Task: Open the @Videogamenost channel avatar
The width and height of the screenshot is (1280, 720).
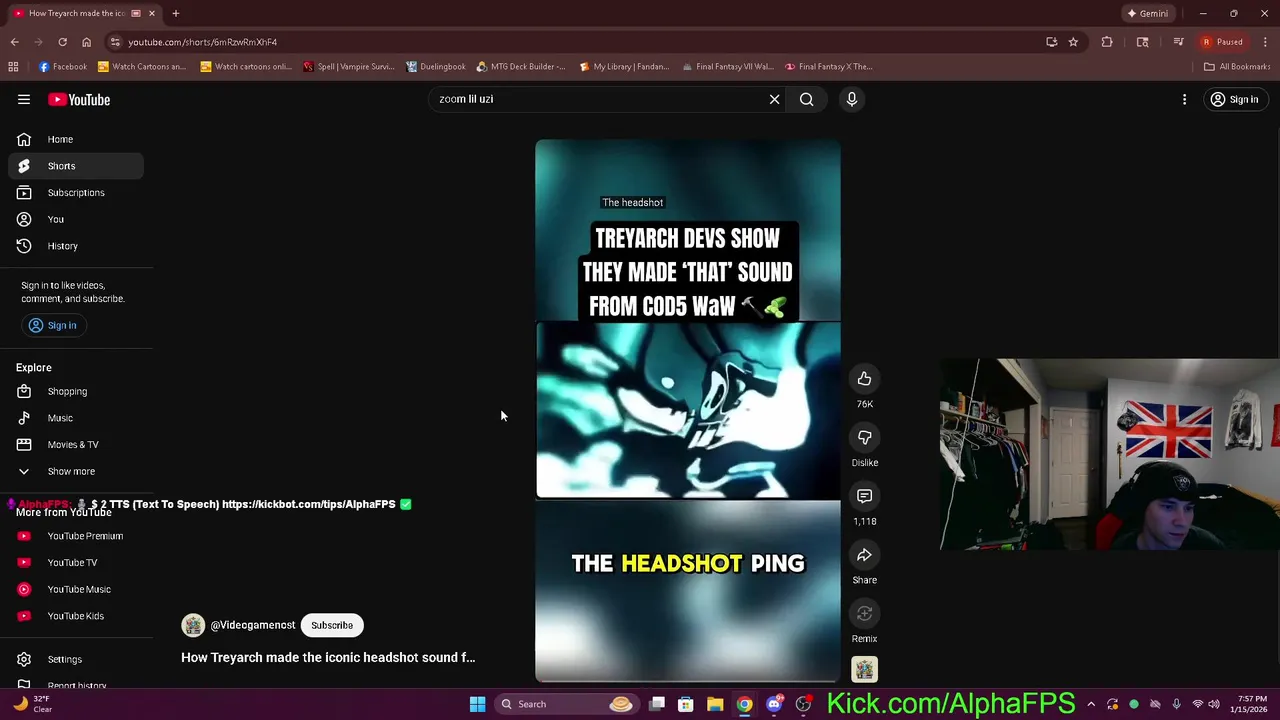Action: tap(193, 625)
